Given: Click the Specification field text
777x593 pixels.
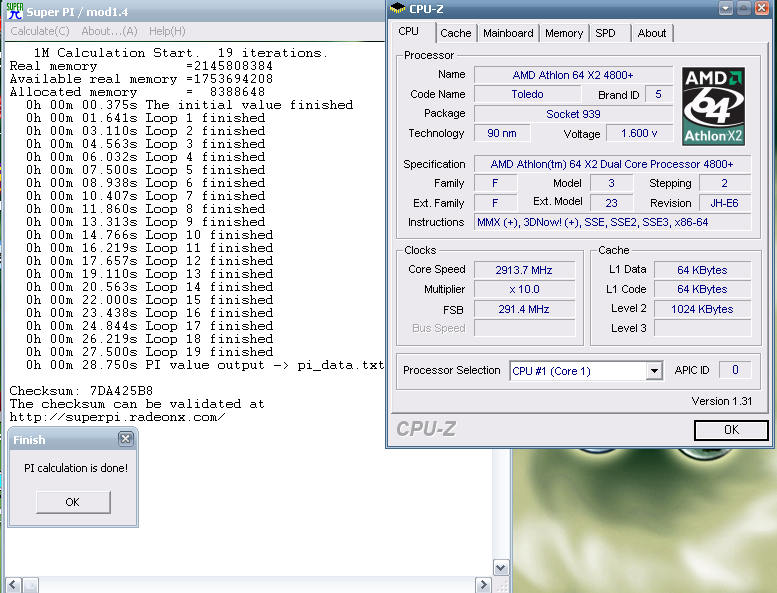Looking at the screenshot, I should (x=612, y=164).
